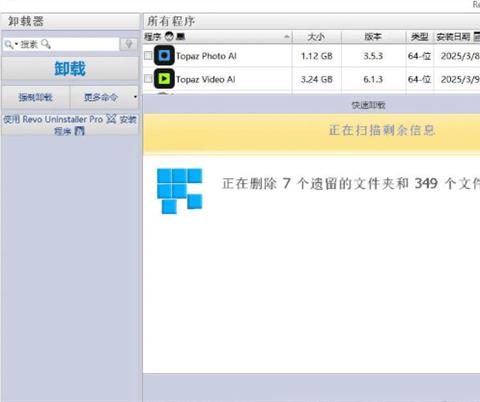
Task: Click version cell 3.5.3
Action: (x=373, y=56)
